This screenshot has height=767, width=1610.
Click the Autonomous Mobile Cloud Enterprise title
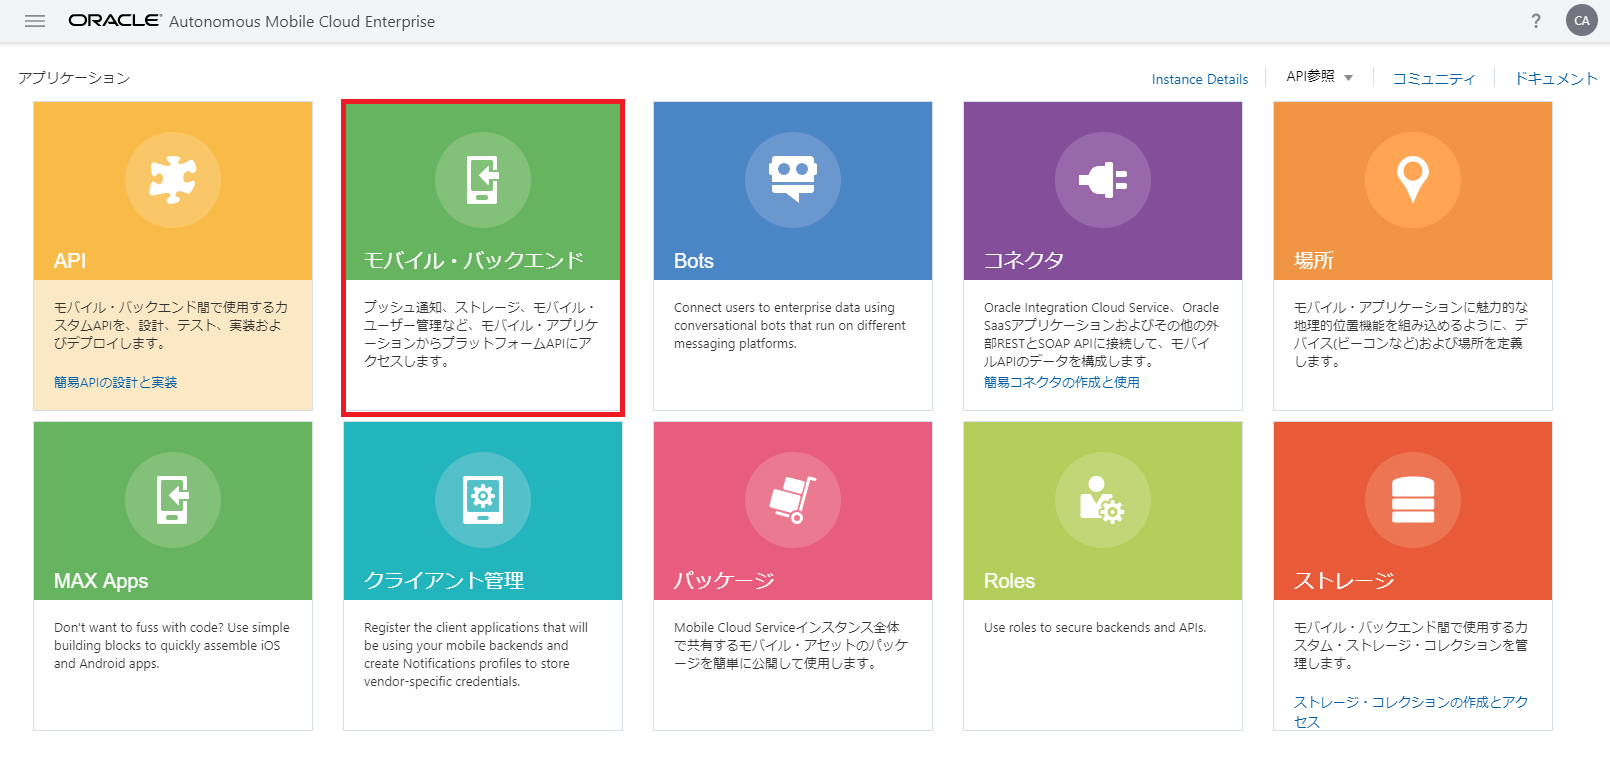tap(302, 21)
